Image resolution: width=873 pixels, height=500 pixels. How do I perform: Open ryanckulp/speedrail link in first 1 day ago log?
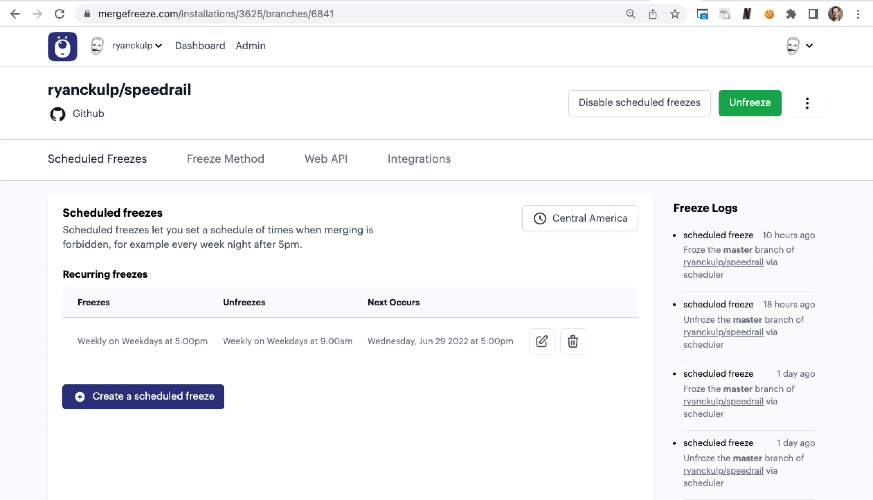(723, 401)
